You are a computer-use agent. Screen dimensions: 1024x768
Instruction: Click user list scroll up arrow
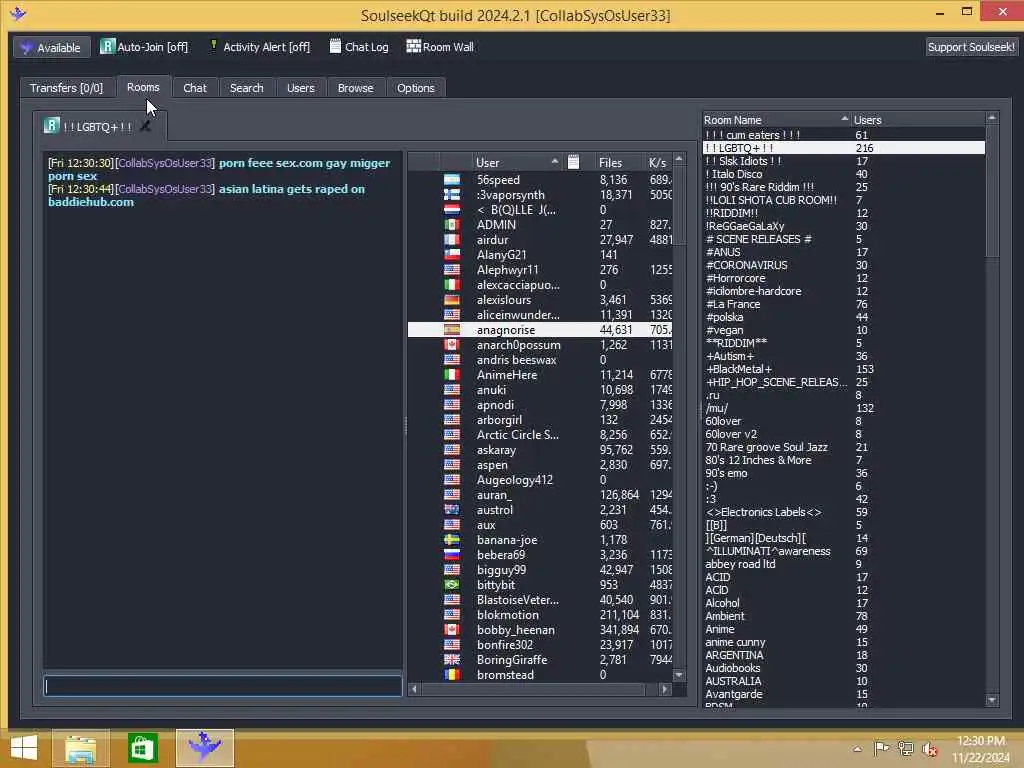click(x=679, y=159)
